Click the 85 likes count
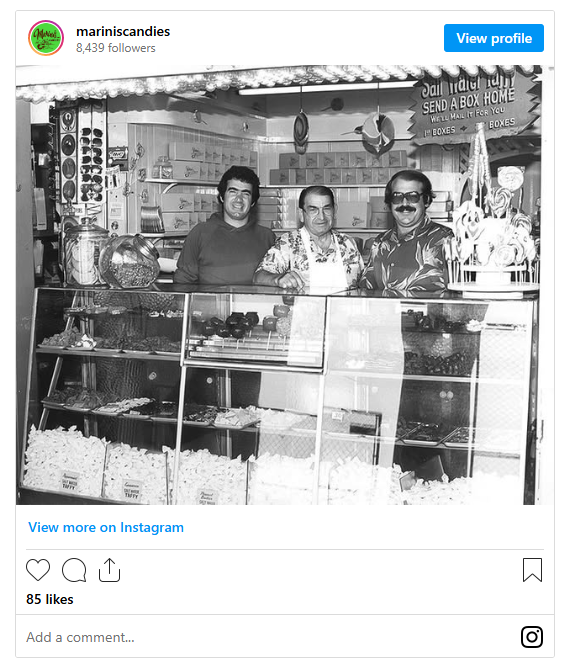This screenshot has width=566, height=671. pyautogui.click(x=50, y=599)
